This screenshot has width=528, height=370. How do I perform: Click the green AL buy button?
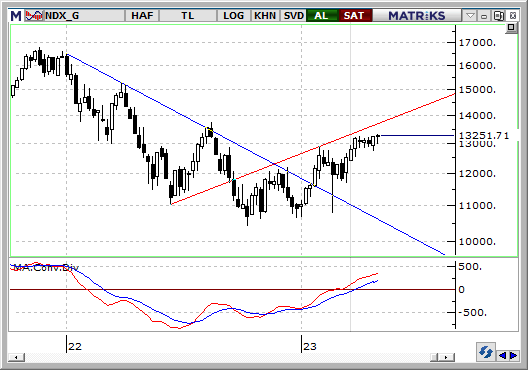click(x=321, y=15)
